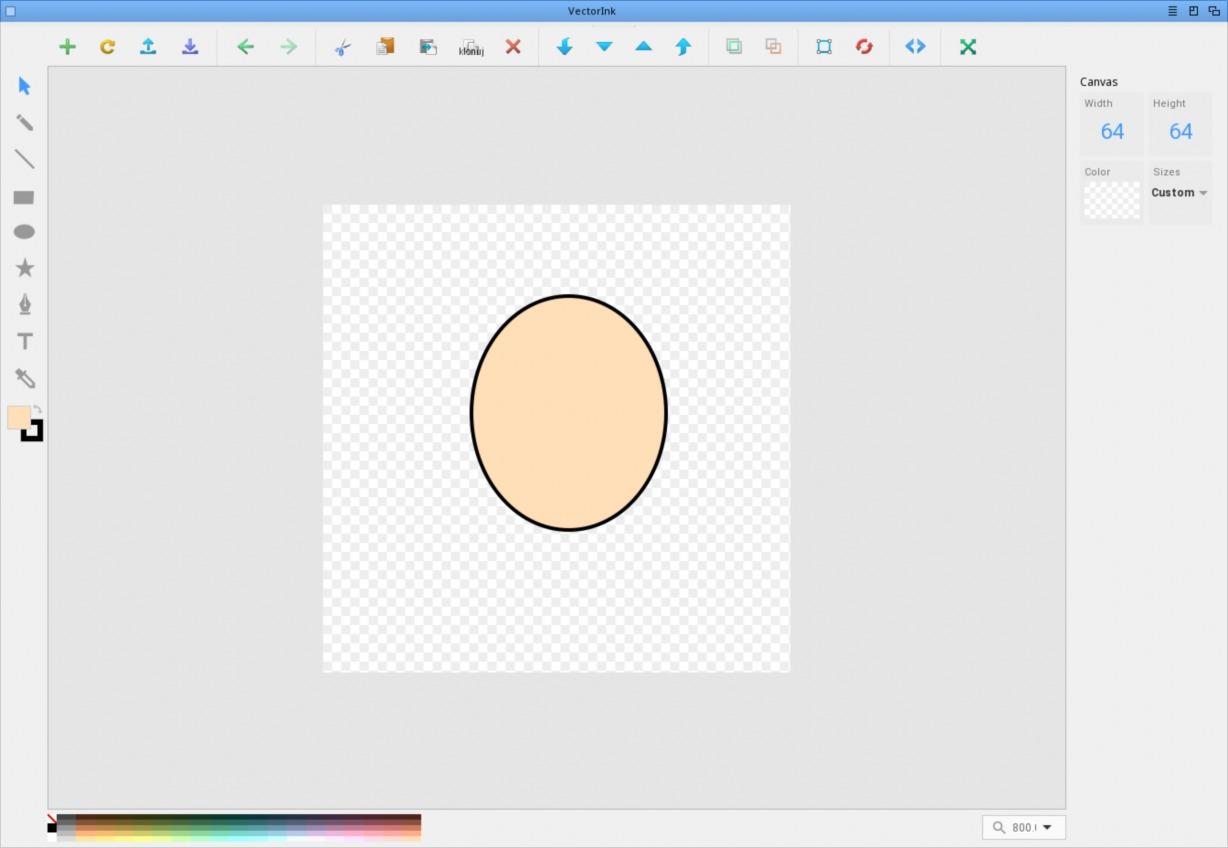The image size is (1228, 848).
Task: Click the canvas Width value field
Action: [x=1112, y=131]
